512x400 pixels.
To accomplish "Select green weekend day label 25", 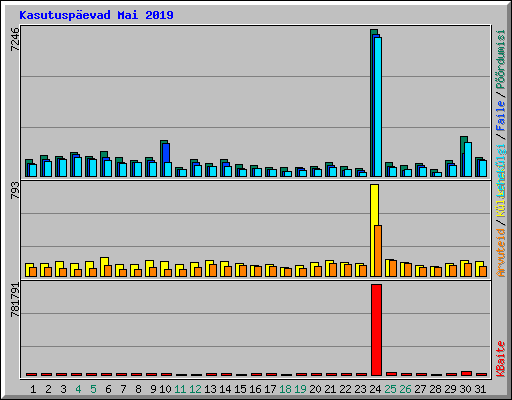I will [x=390, y=389].
